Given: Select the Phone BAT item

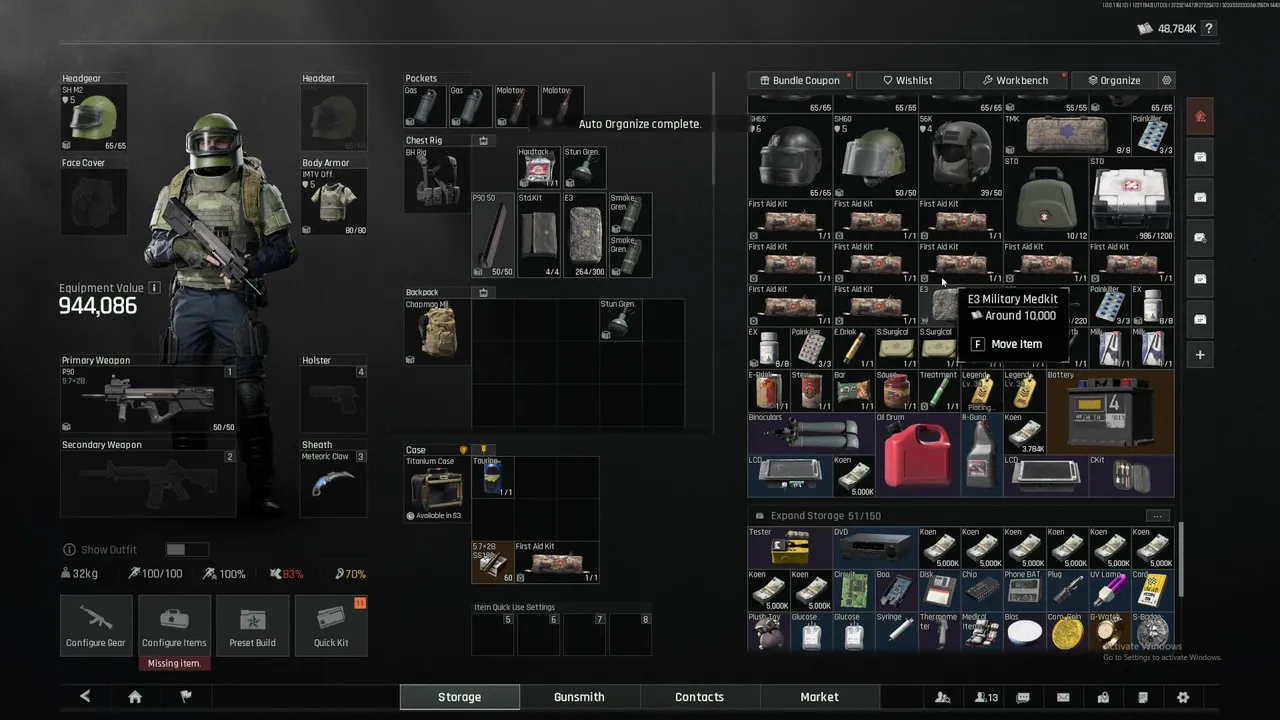Looking at the screenshot, I should click(x=1024, y=590).
